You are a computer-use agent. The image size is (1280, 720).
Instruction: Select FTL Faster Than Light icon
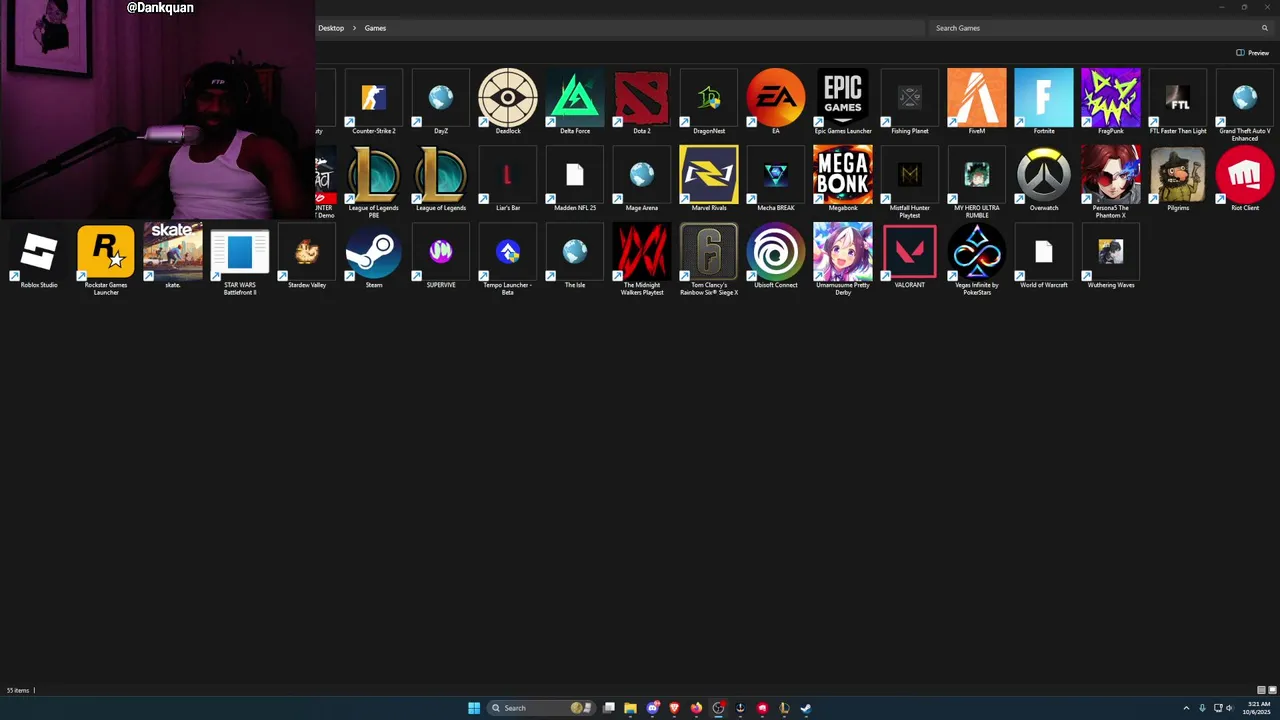click(x=1178, y=101)
